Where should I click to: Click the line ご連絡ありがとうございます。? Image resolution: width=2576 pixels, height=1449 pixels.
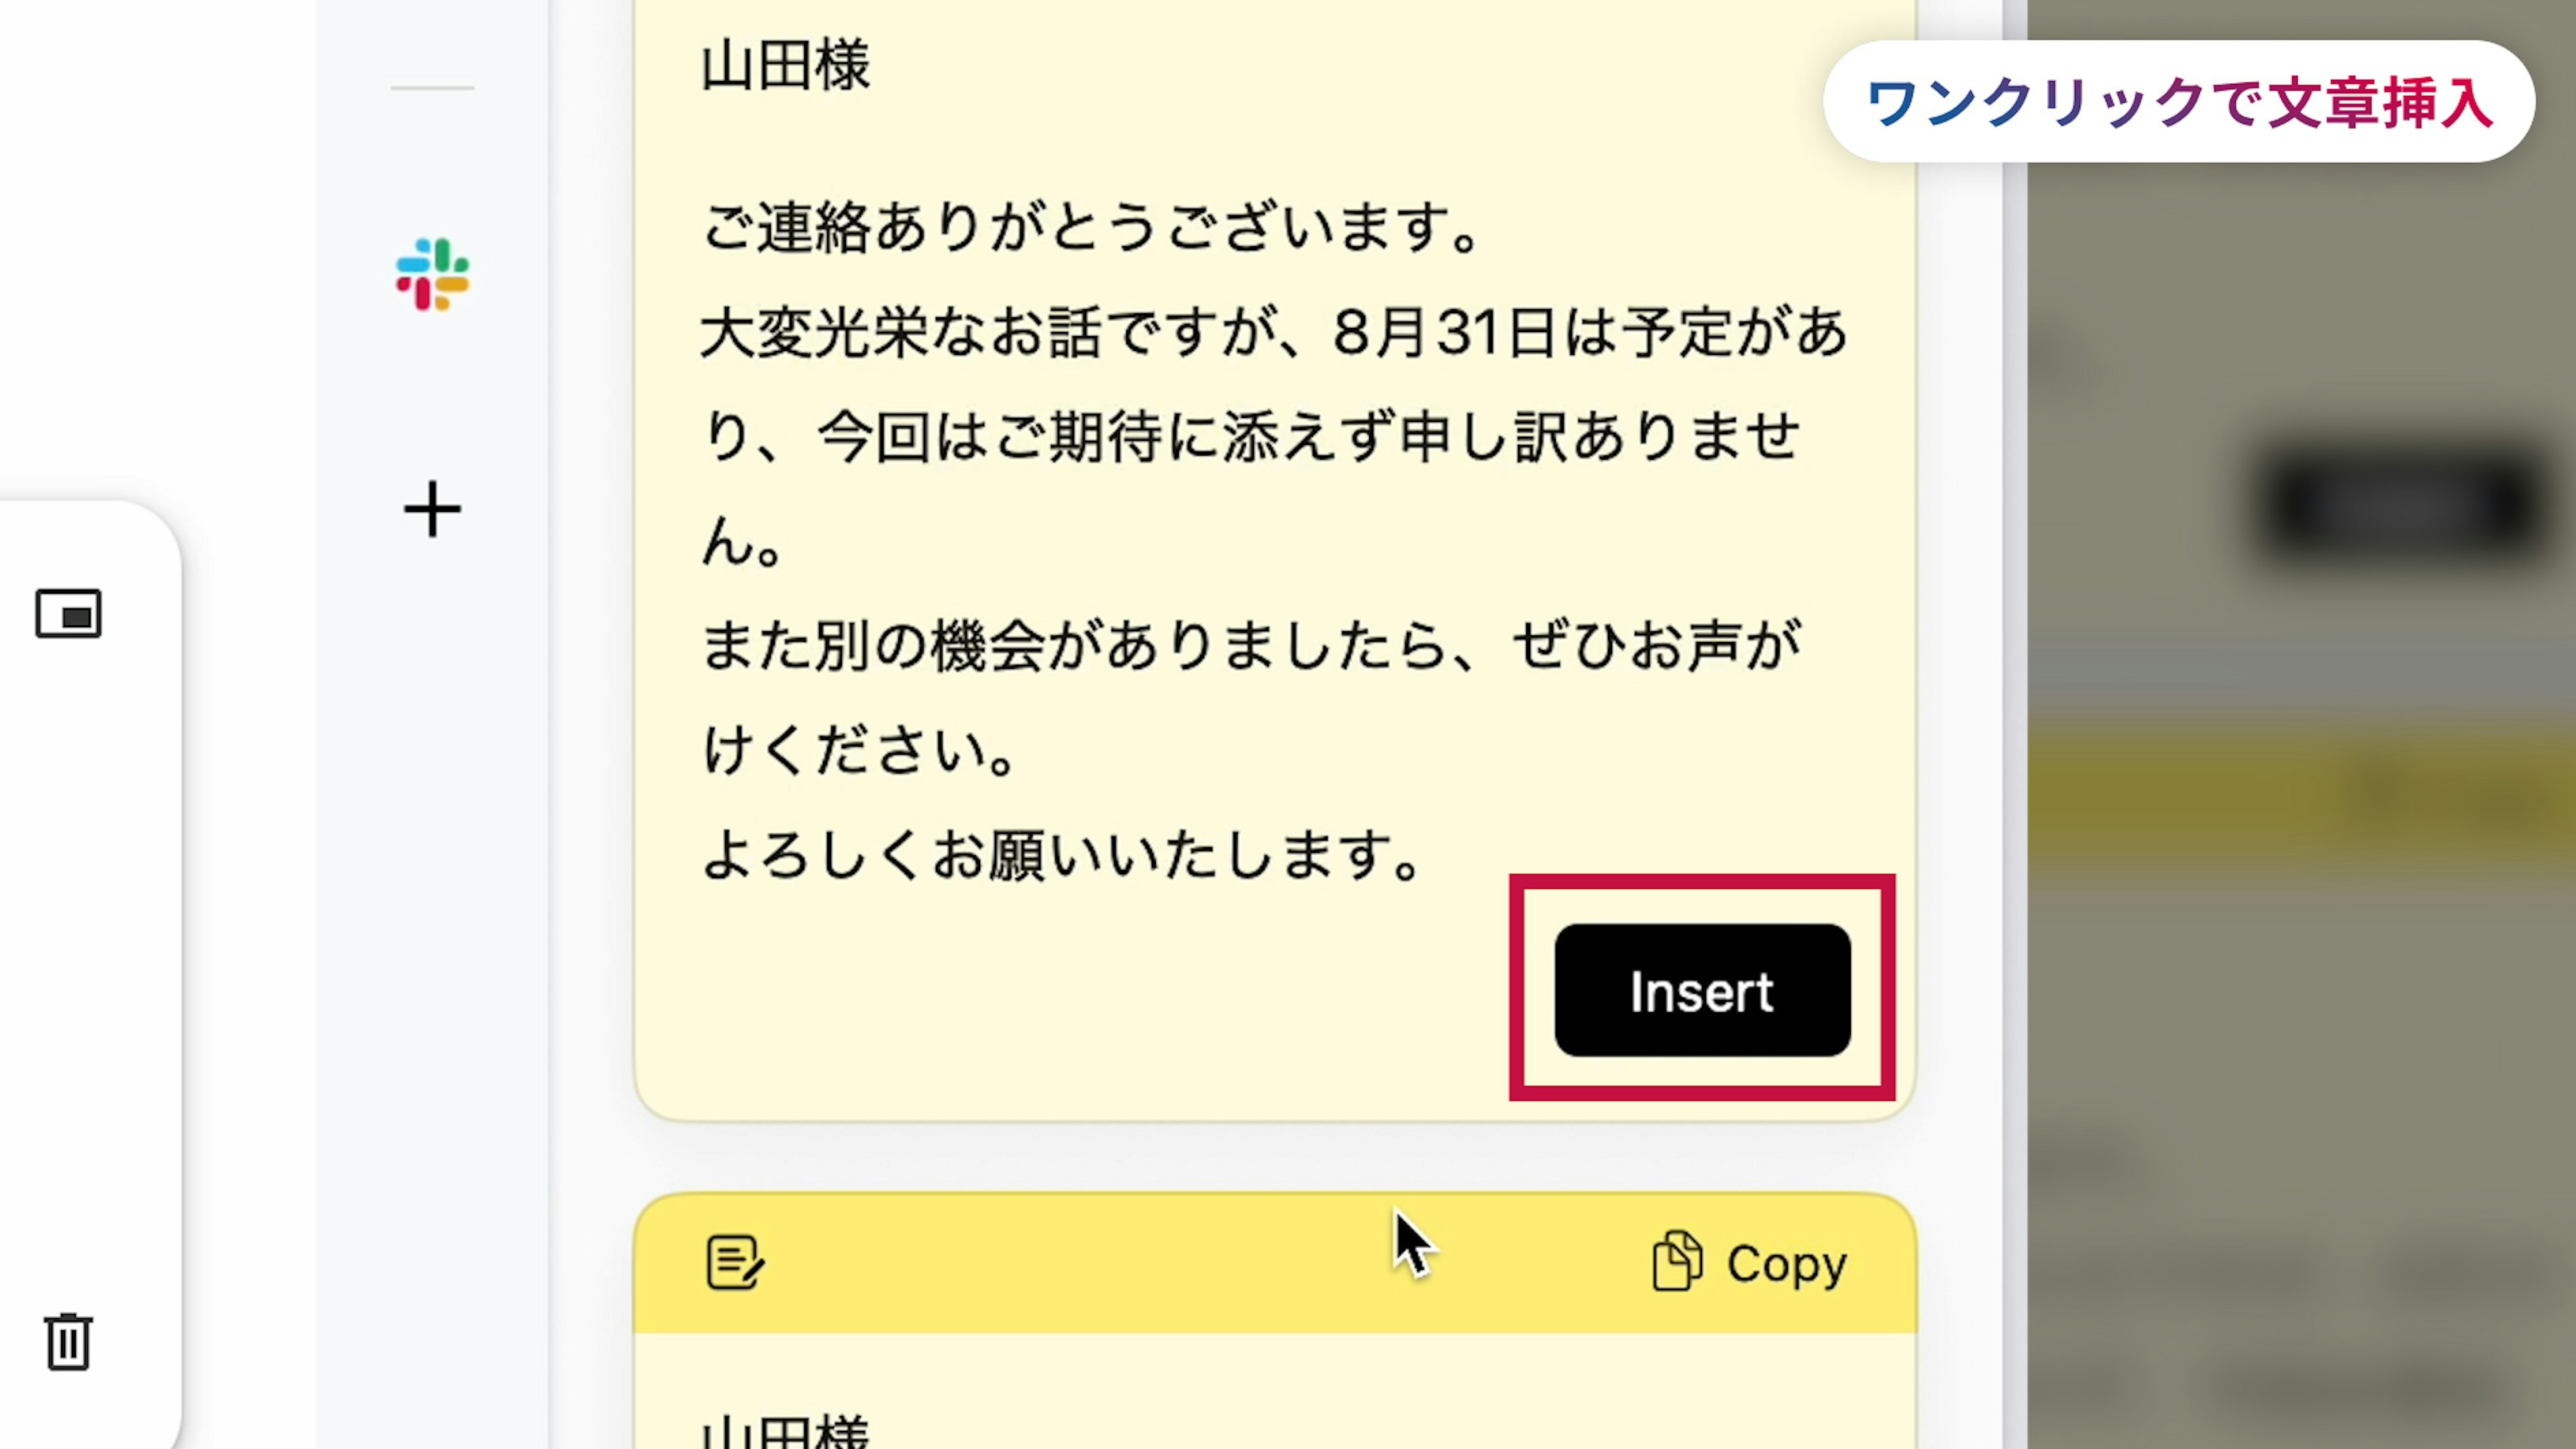[x=1090, y=228]
